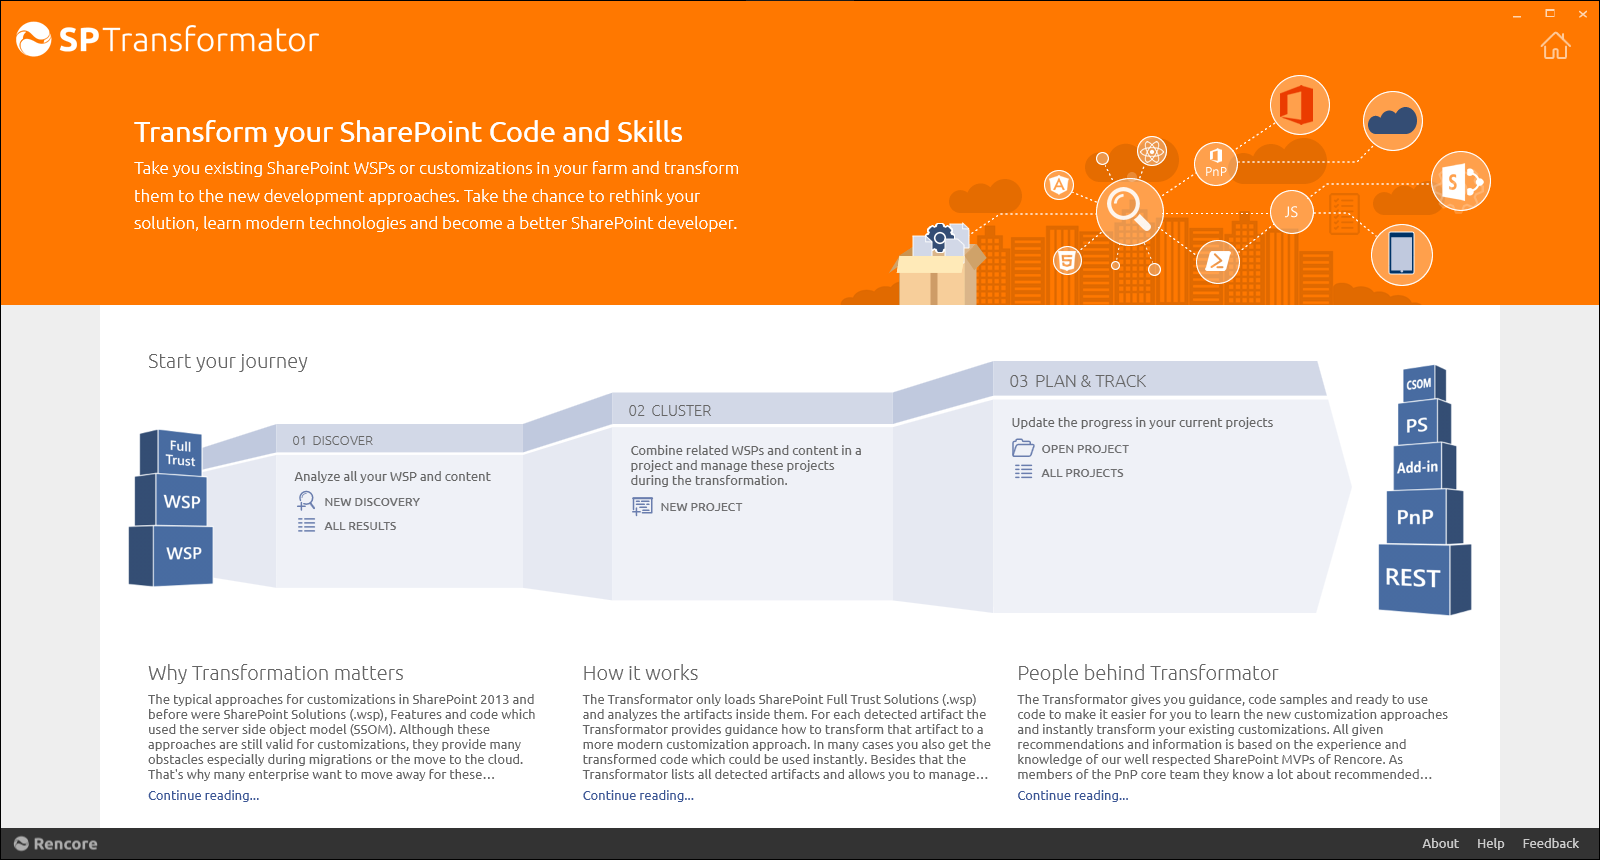This screenshot has height=860, width=1600.
Task: Click the 'Transform your SharePoint Code and Skills' title
Action: tap(408, 132)
